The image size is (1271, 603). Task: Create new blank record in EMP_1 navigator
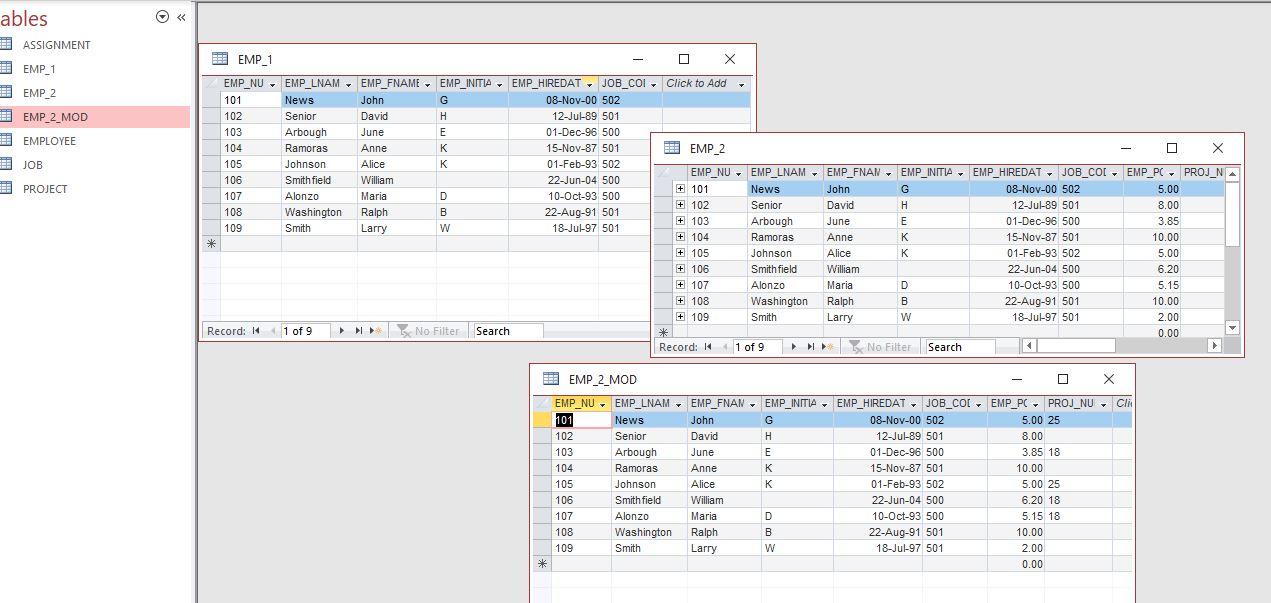[376, 331]
